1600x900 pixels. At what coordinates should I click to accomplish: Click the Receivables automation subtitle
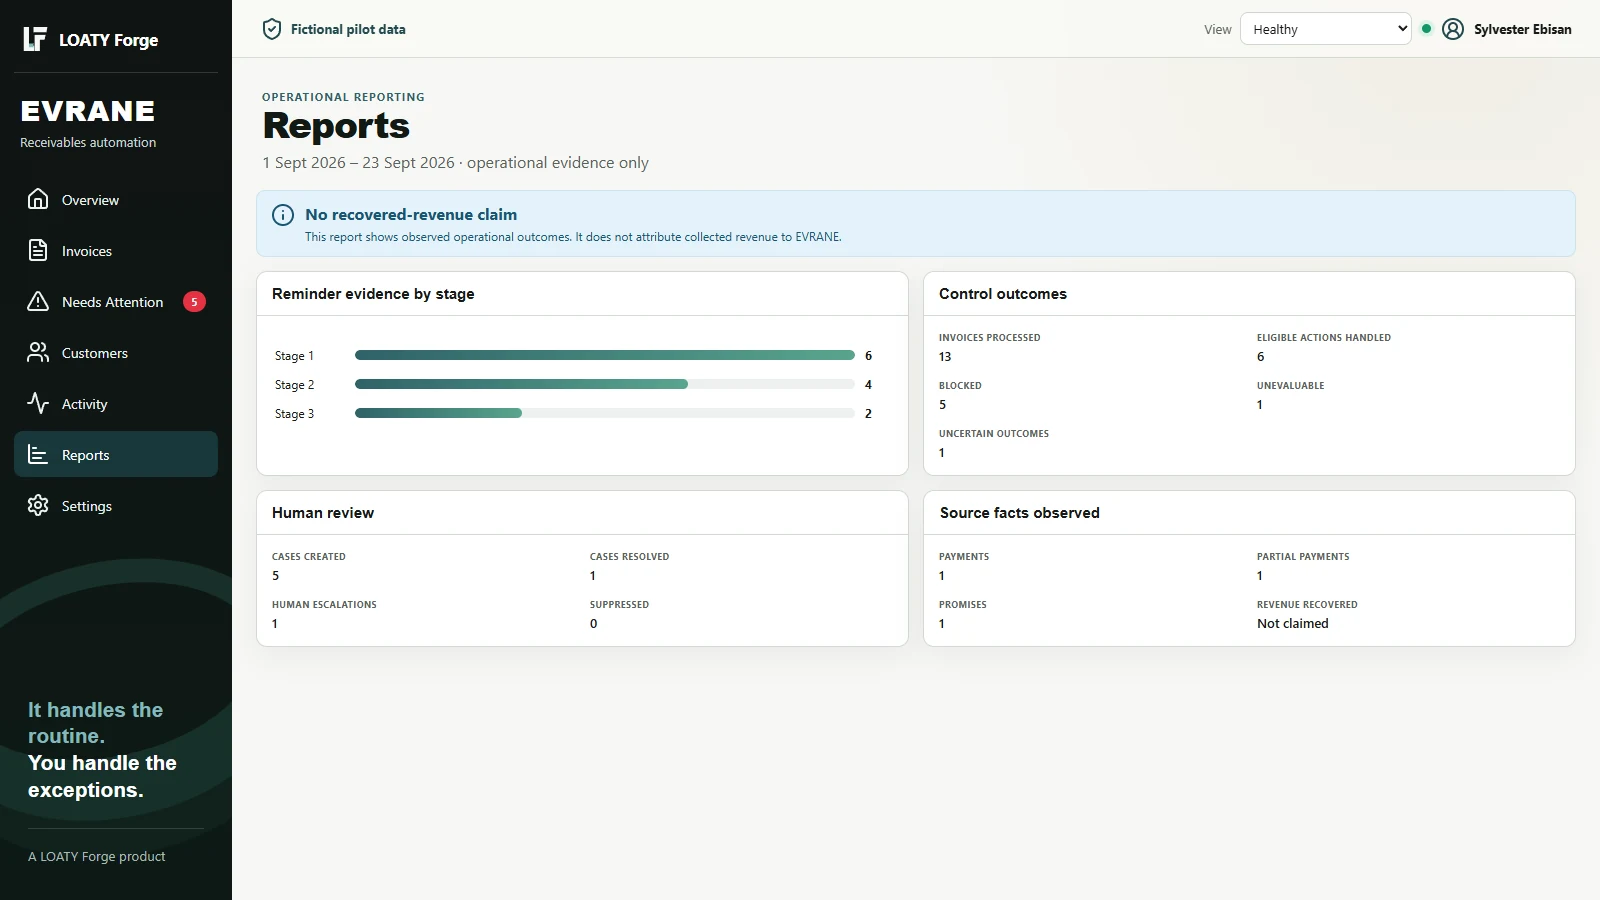pyautogui.click(x=88, y=142)
